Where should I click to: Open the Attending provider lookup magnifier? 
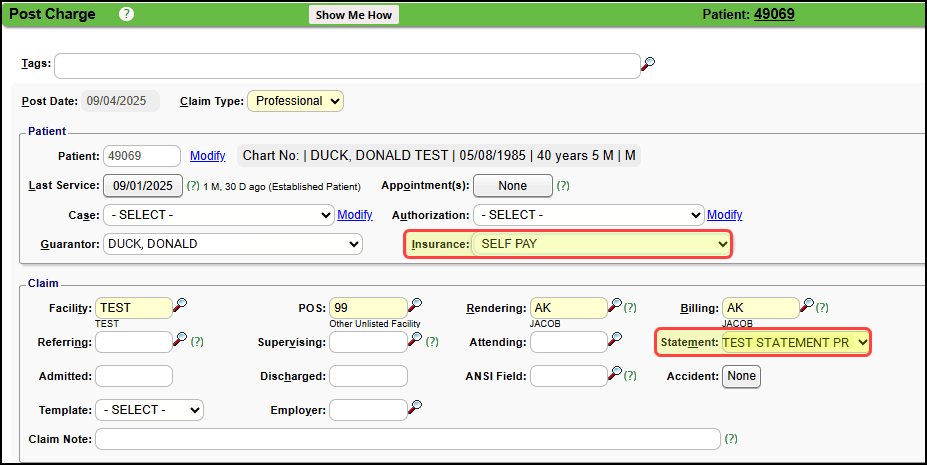point(614,341)
